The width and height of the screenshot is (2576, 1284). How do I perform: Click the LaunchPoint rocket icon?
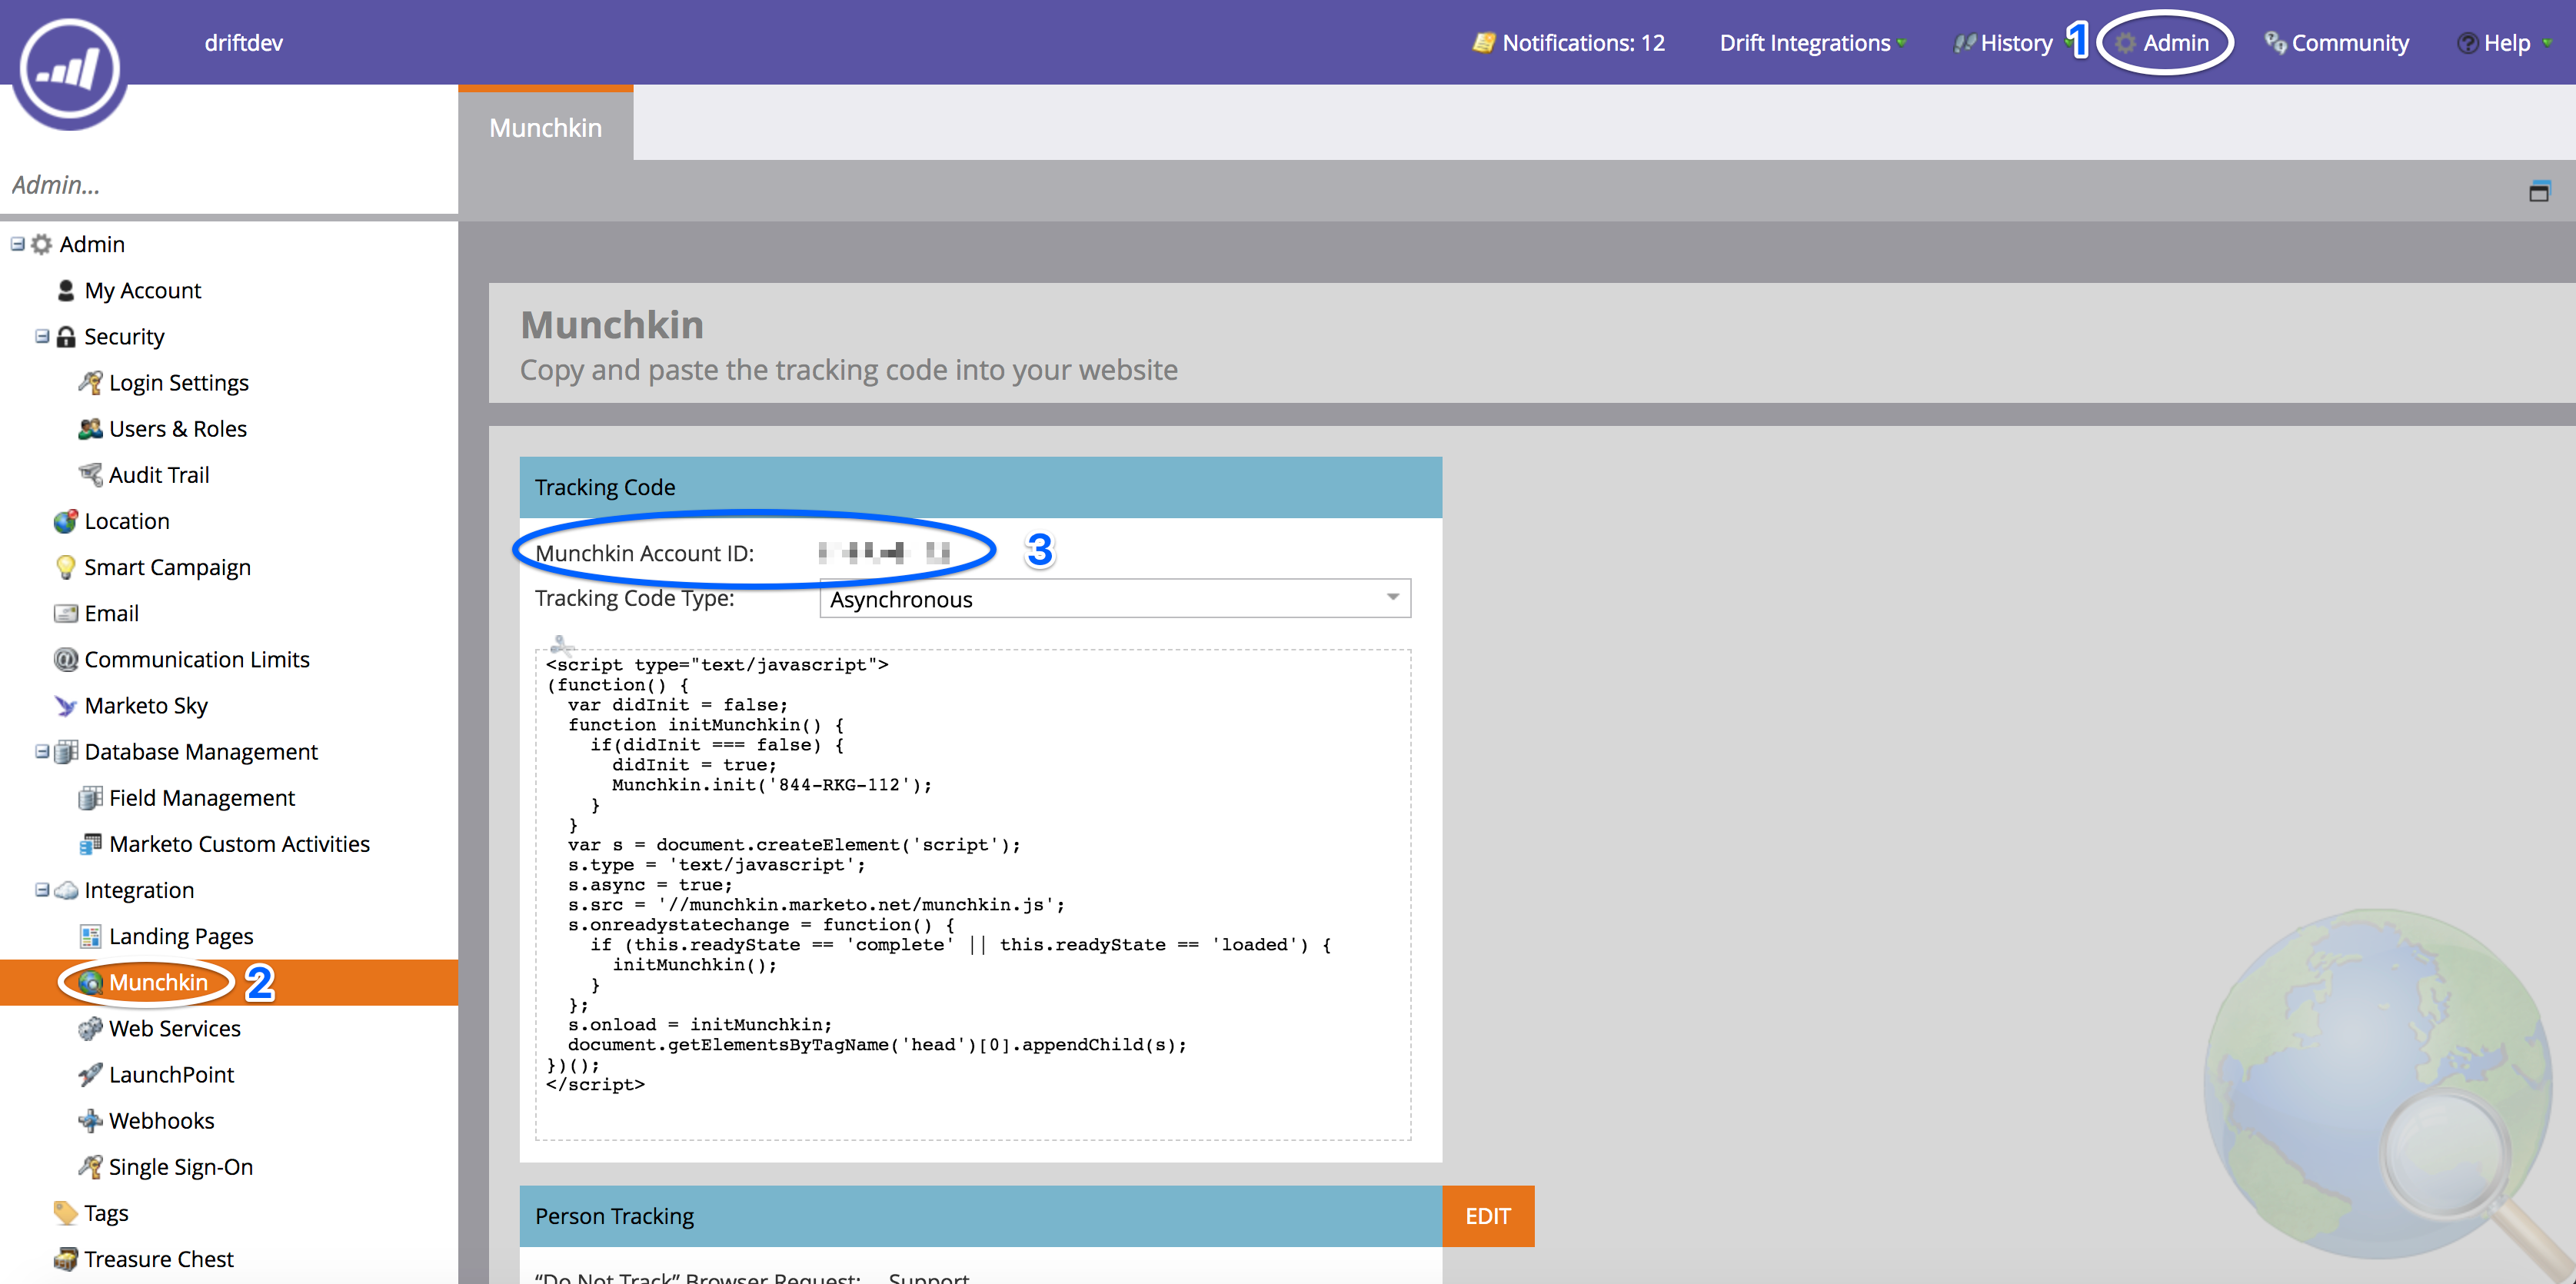point(90,1074)
